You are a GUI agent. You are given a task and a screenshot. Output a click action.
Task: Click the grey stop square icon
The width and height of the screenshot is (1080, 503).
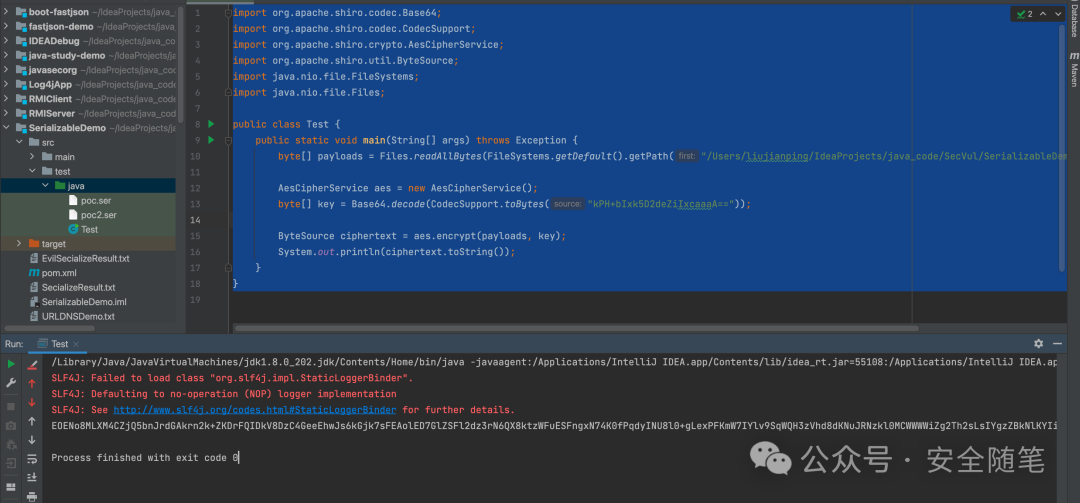click(11, 407)
